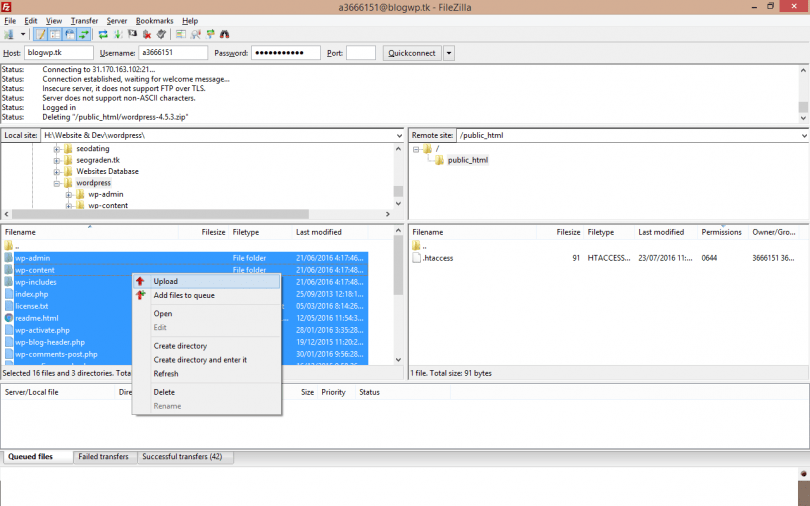Collapse the wordpress folder in the local tree
This screenshot has height=506, width=810.
(57, 183)
